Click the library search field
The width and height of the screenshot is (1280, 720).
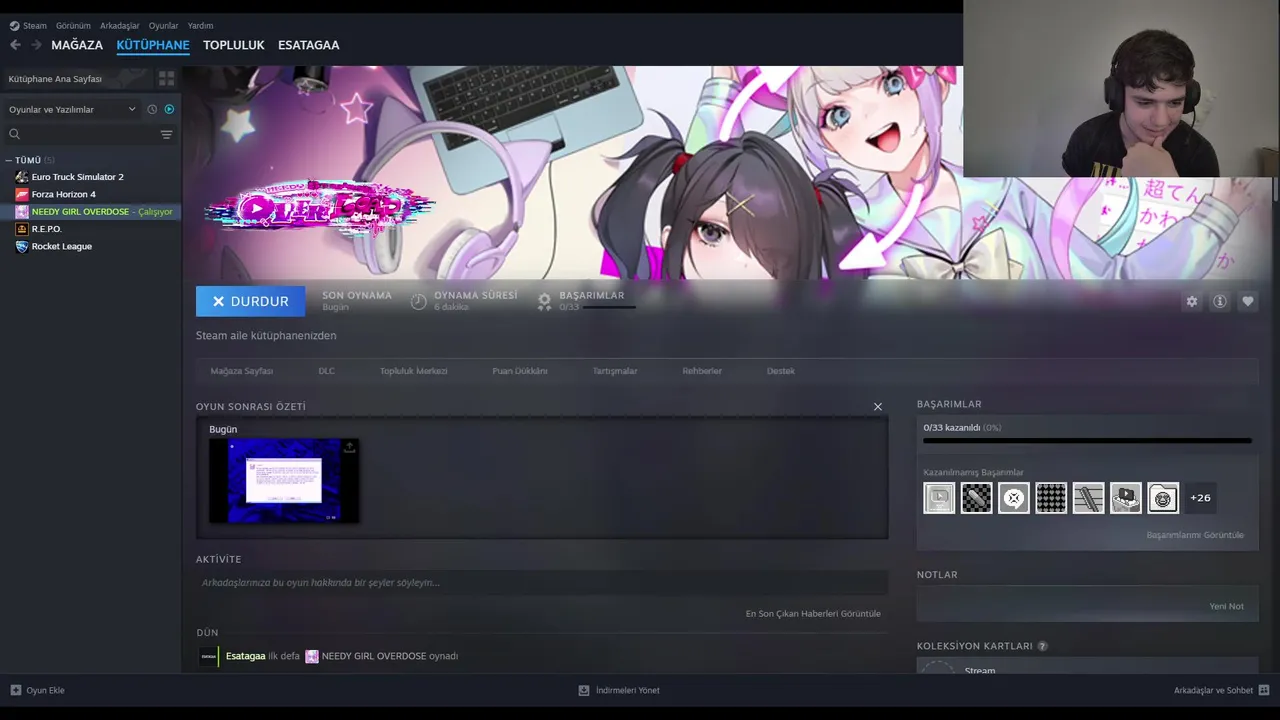[80, 134]
